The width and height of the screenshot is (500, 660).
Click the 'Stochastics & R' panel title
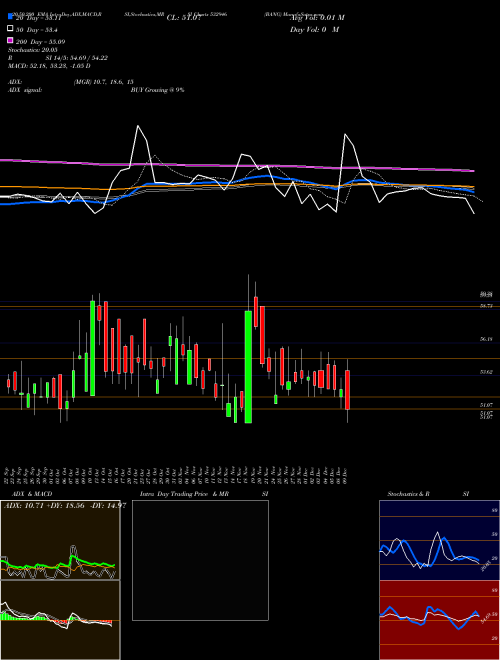pos(409,494)
